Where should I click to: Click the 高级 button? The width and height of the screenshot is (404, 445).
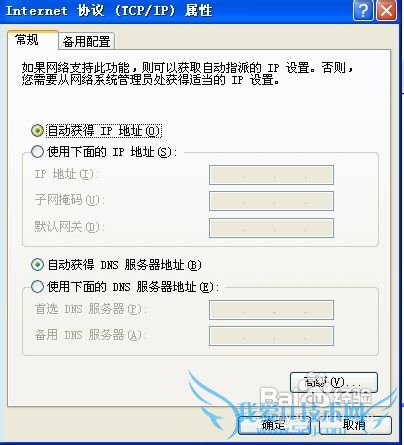coord(334,382)
